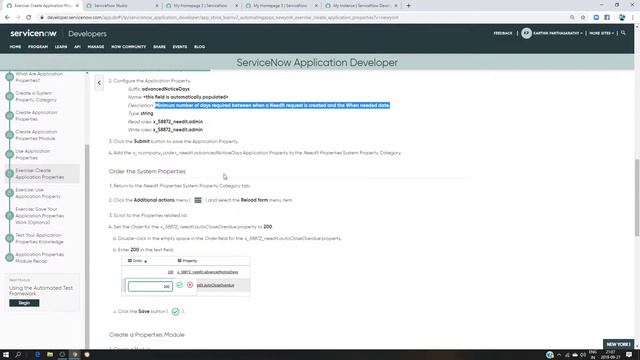Close the ServiceNow Studio tab

coord(157,6)
